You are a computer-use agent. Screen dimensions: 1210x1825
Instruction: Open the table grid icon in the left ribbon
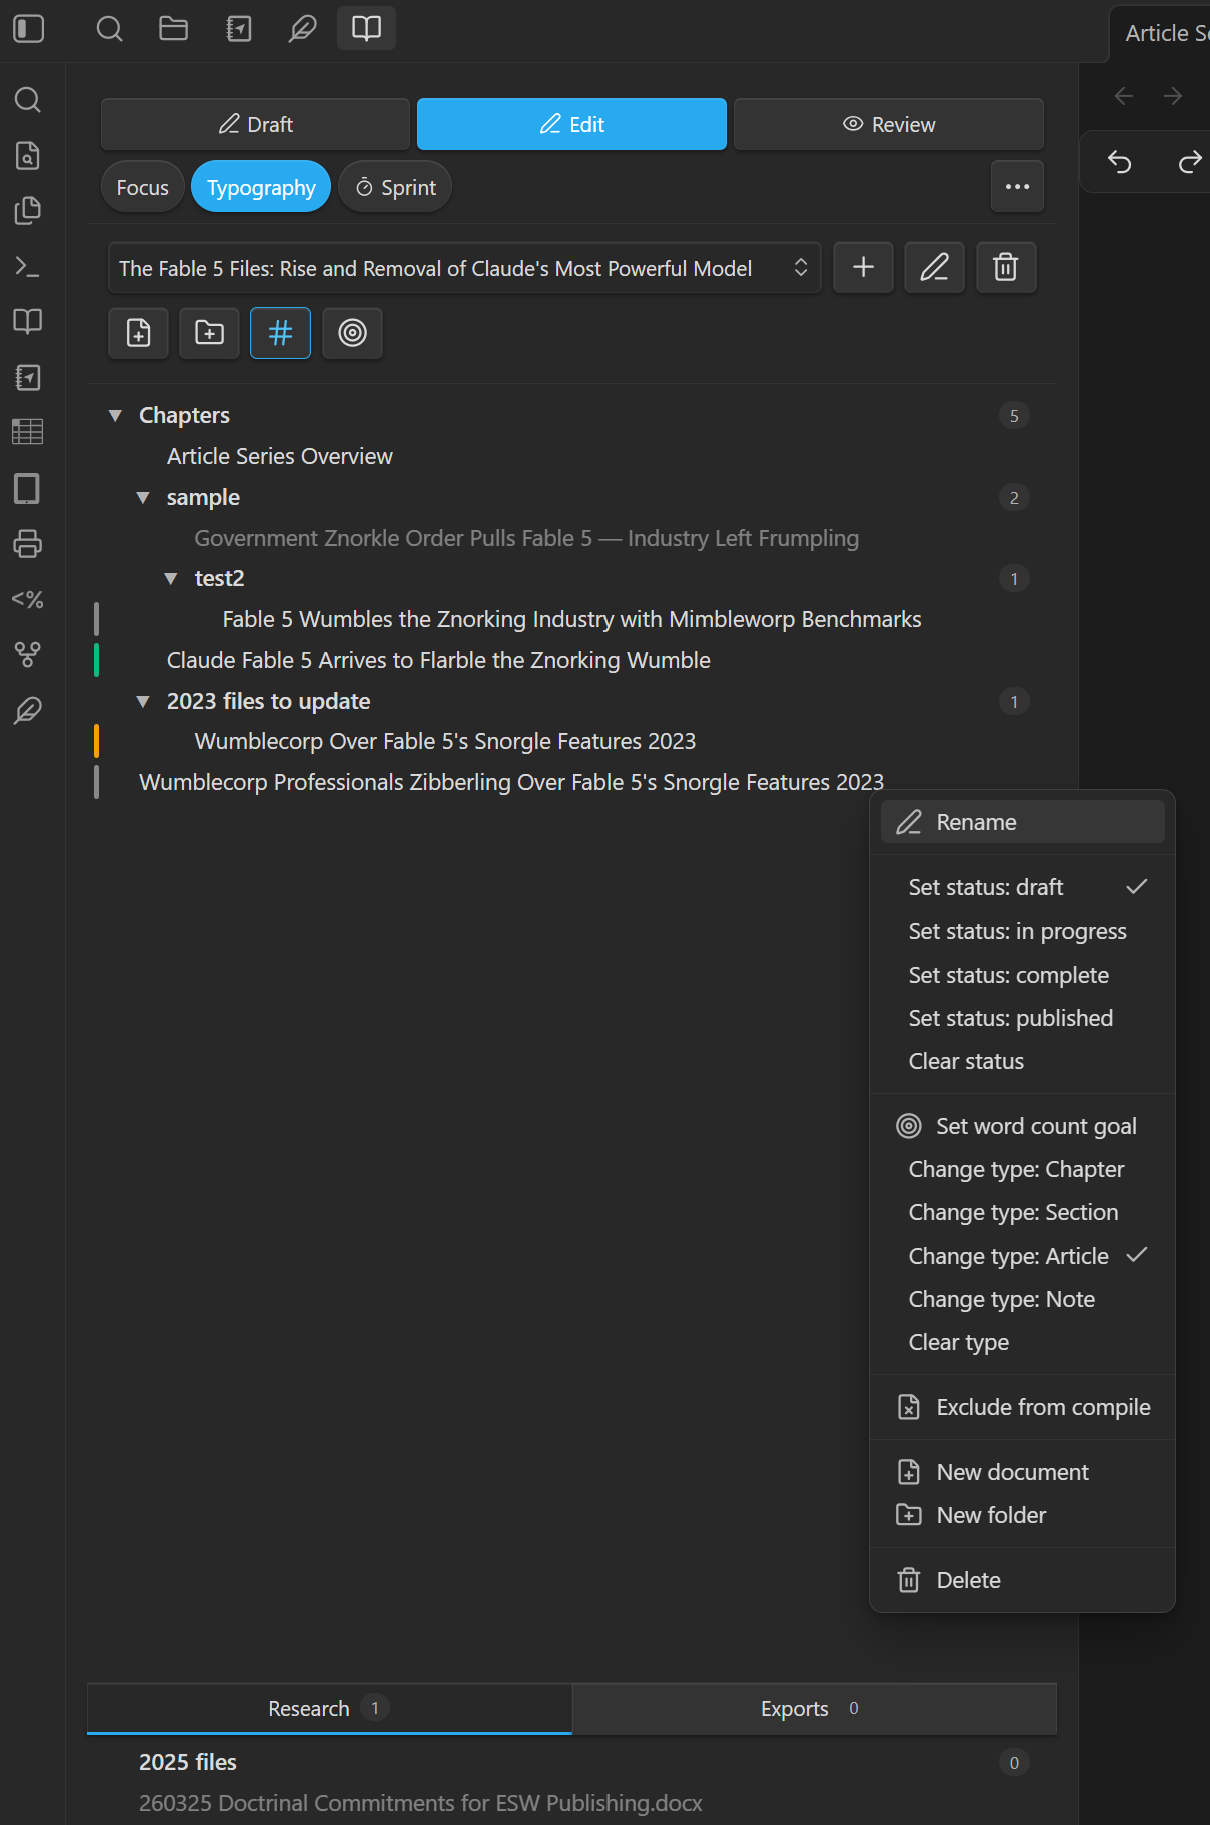click(28, 432)
